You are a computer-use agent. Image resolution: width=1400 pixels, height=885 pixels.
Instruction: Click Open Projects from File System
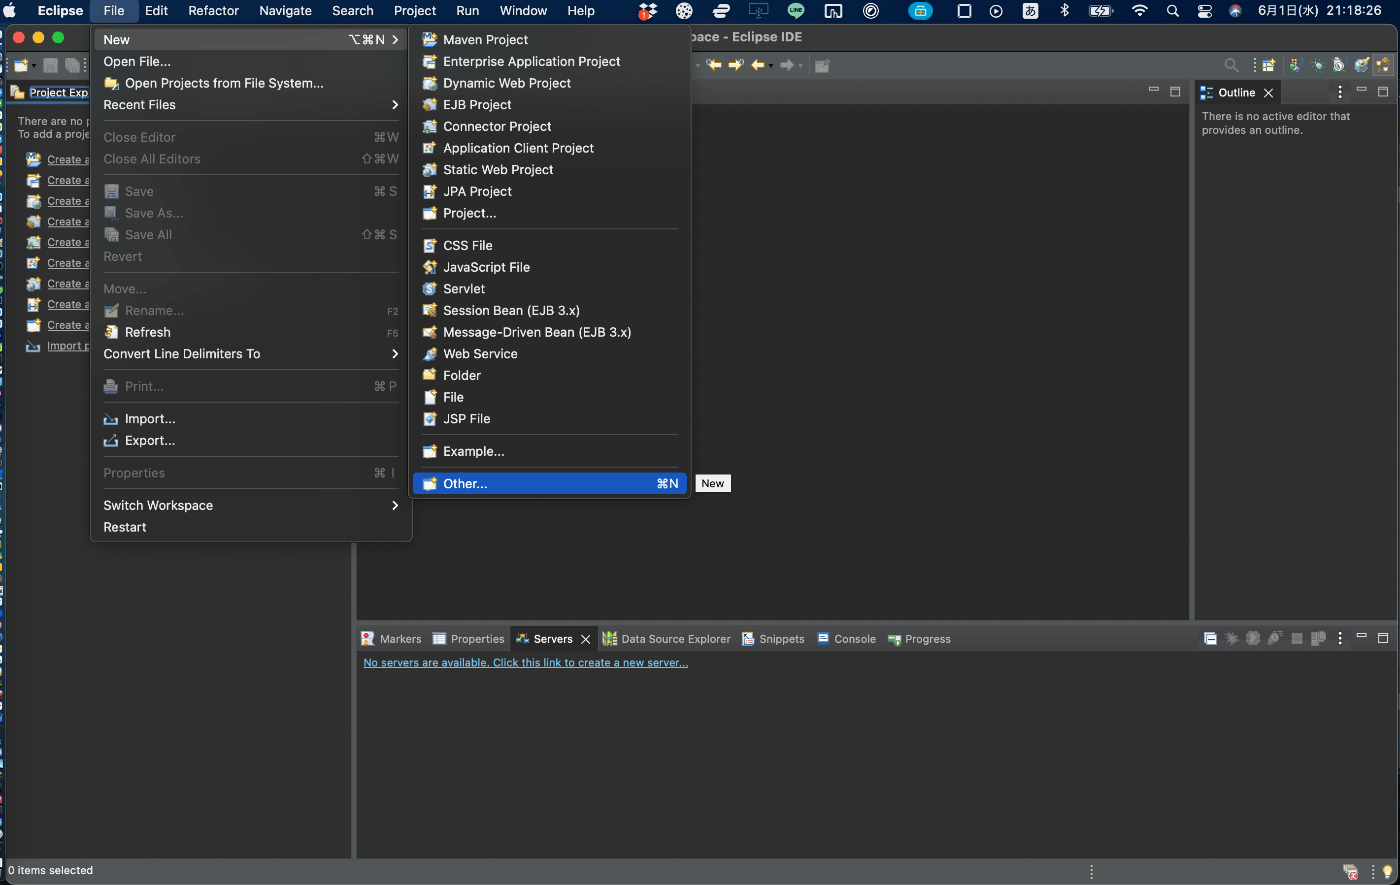pos(251,84)
